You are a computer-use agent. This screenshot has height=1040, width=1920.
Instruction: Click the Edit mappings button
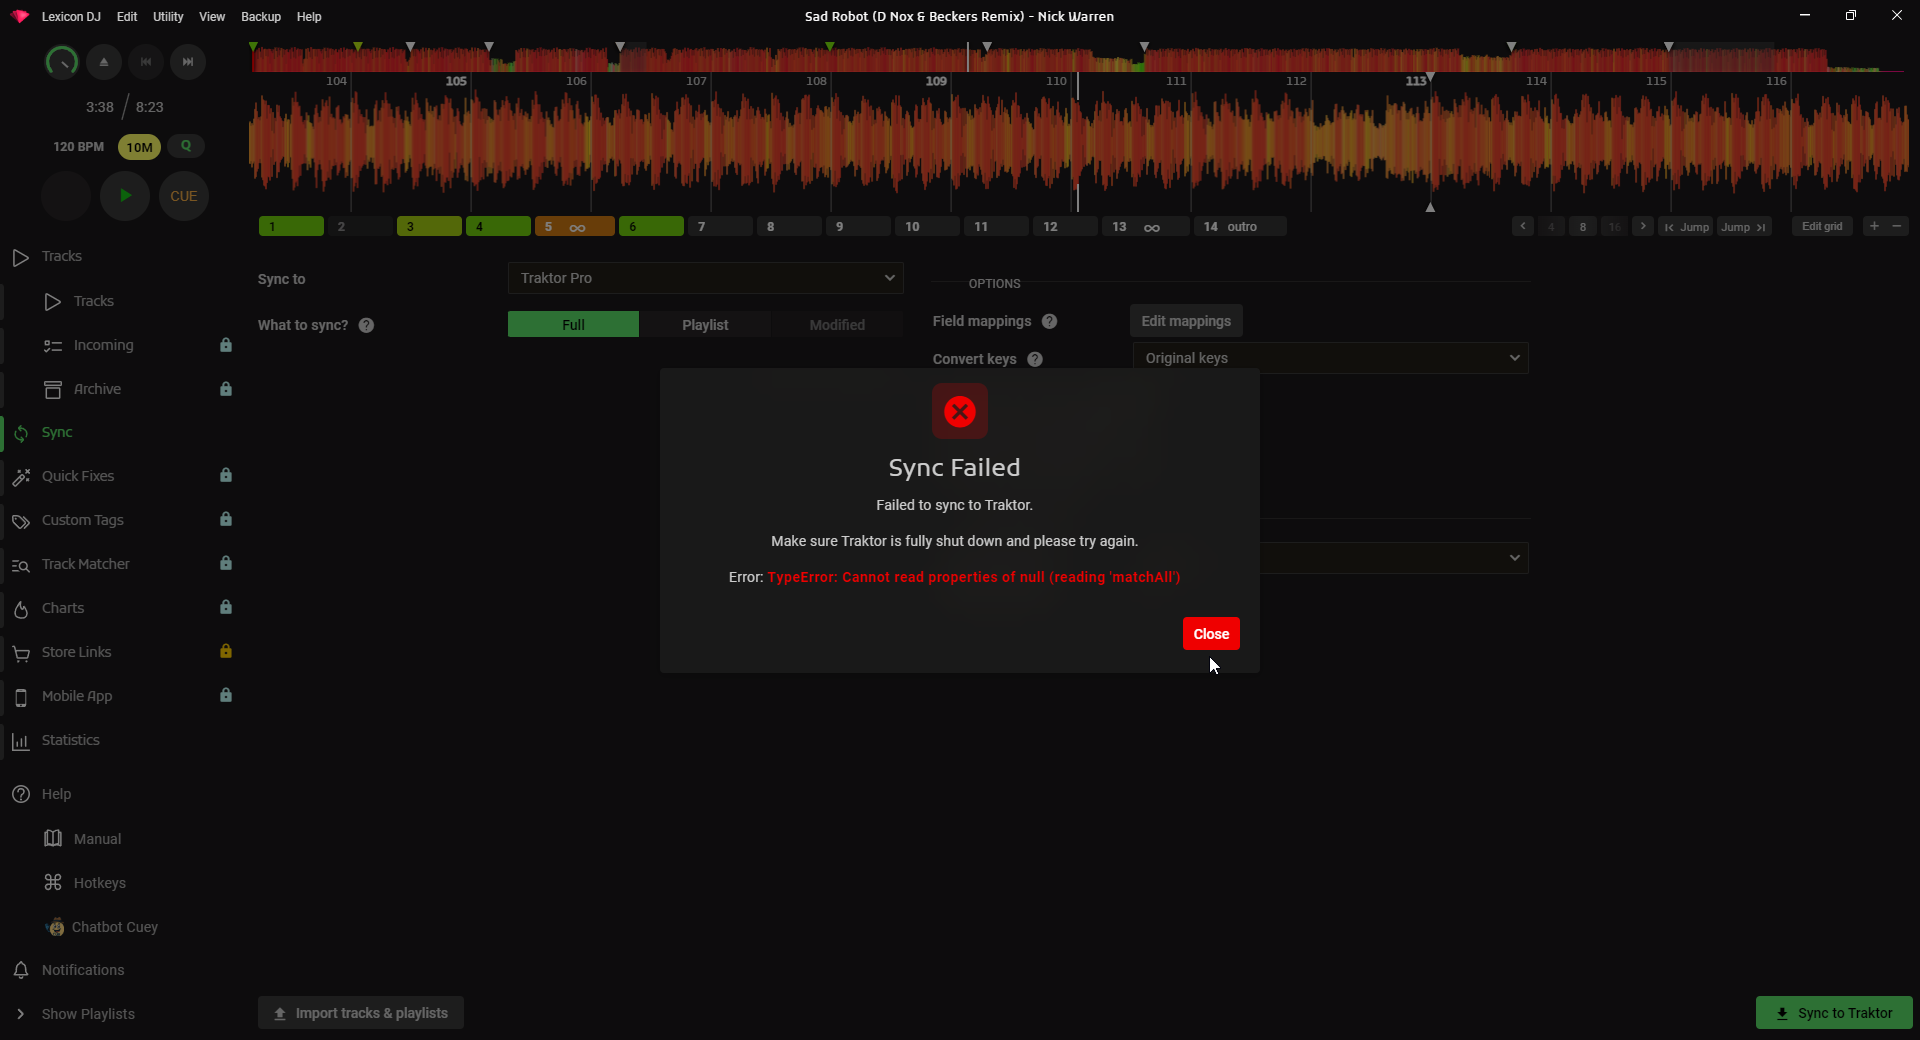pyautogui.click(x=1186, y=321)
